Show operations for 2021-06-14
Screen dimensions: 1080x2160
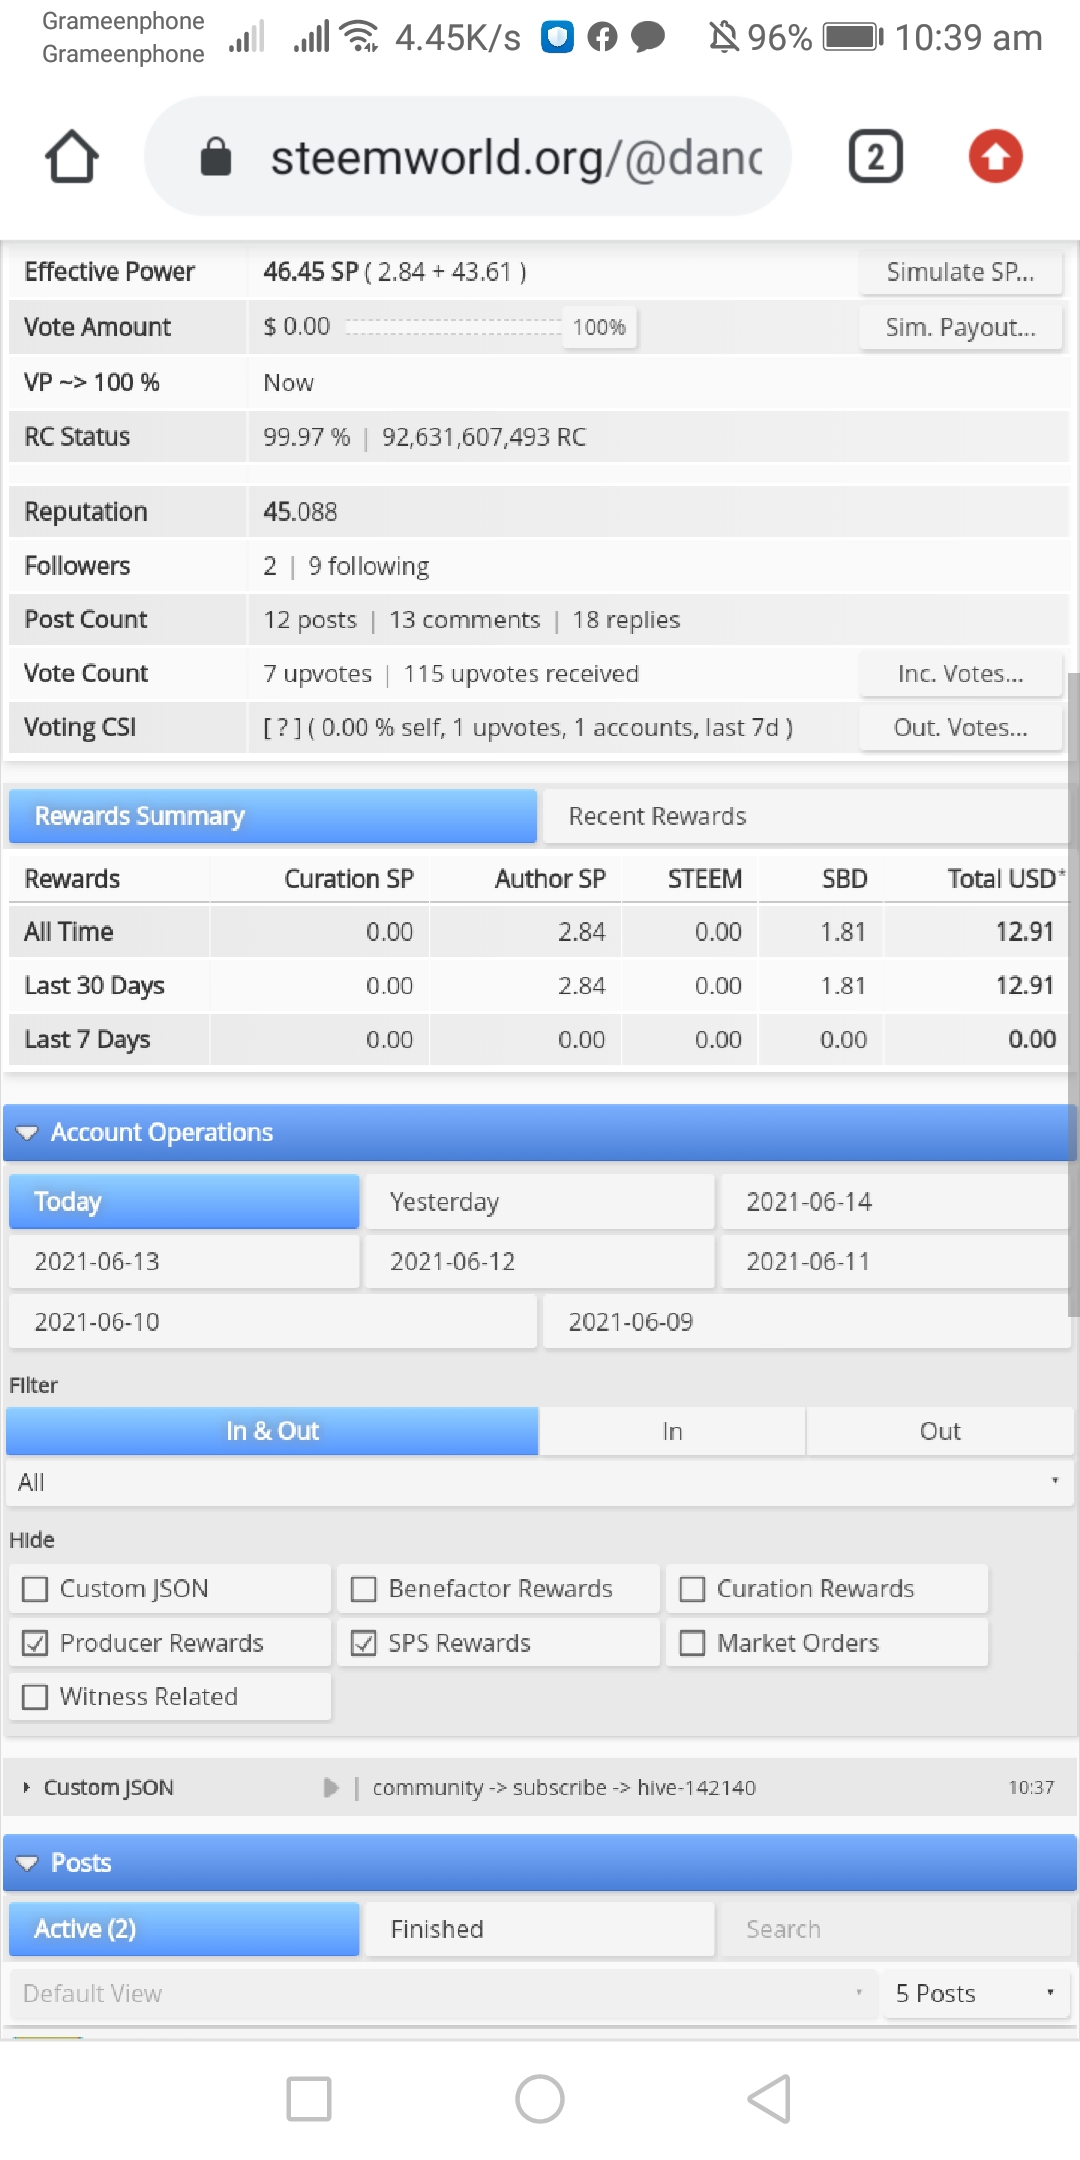tap(895, 1201)
